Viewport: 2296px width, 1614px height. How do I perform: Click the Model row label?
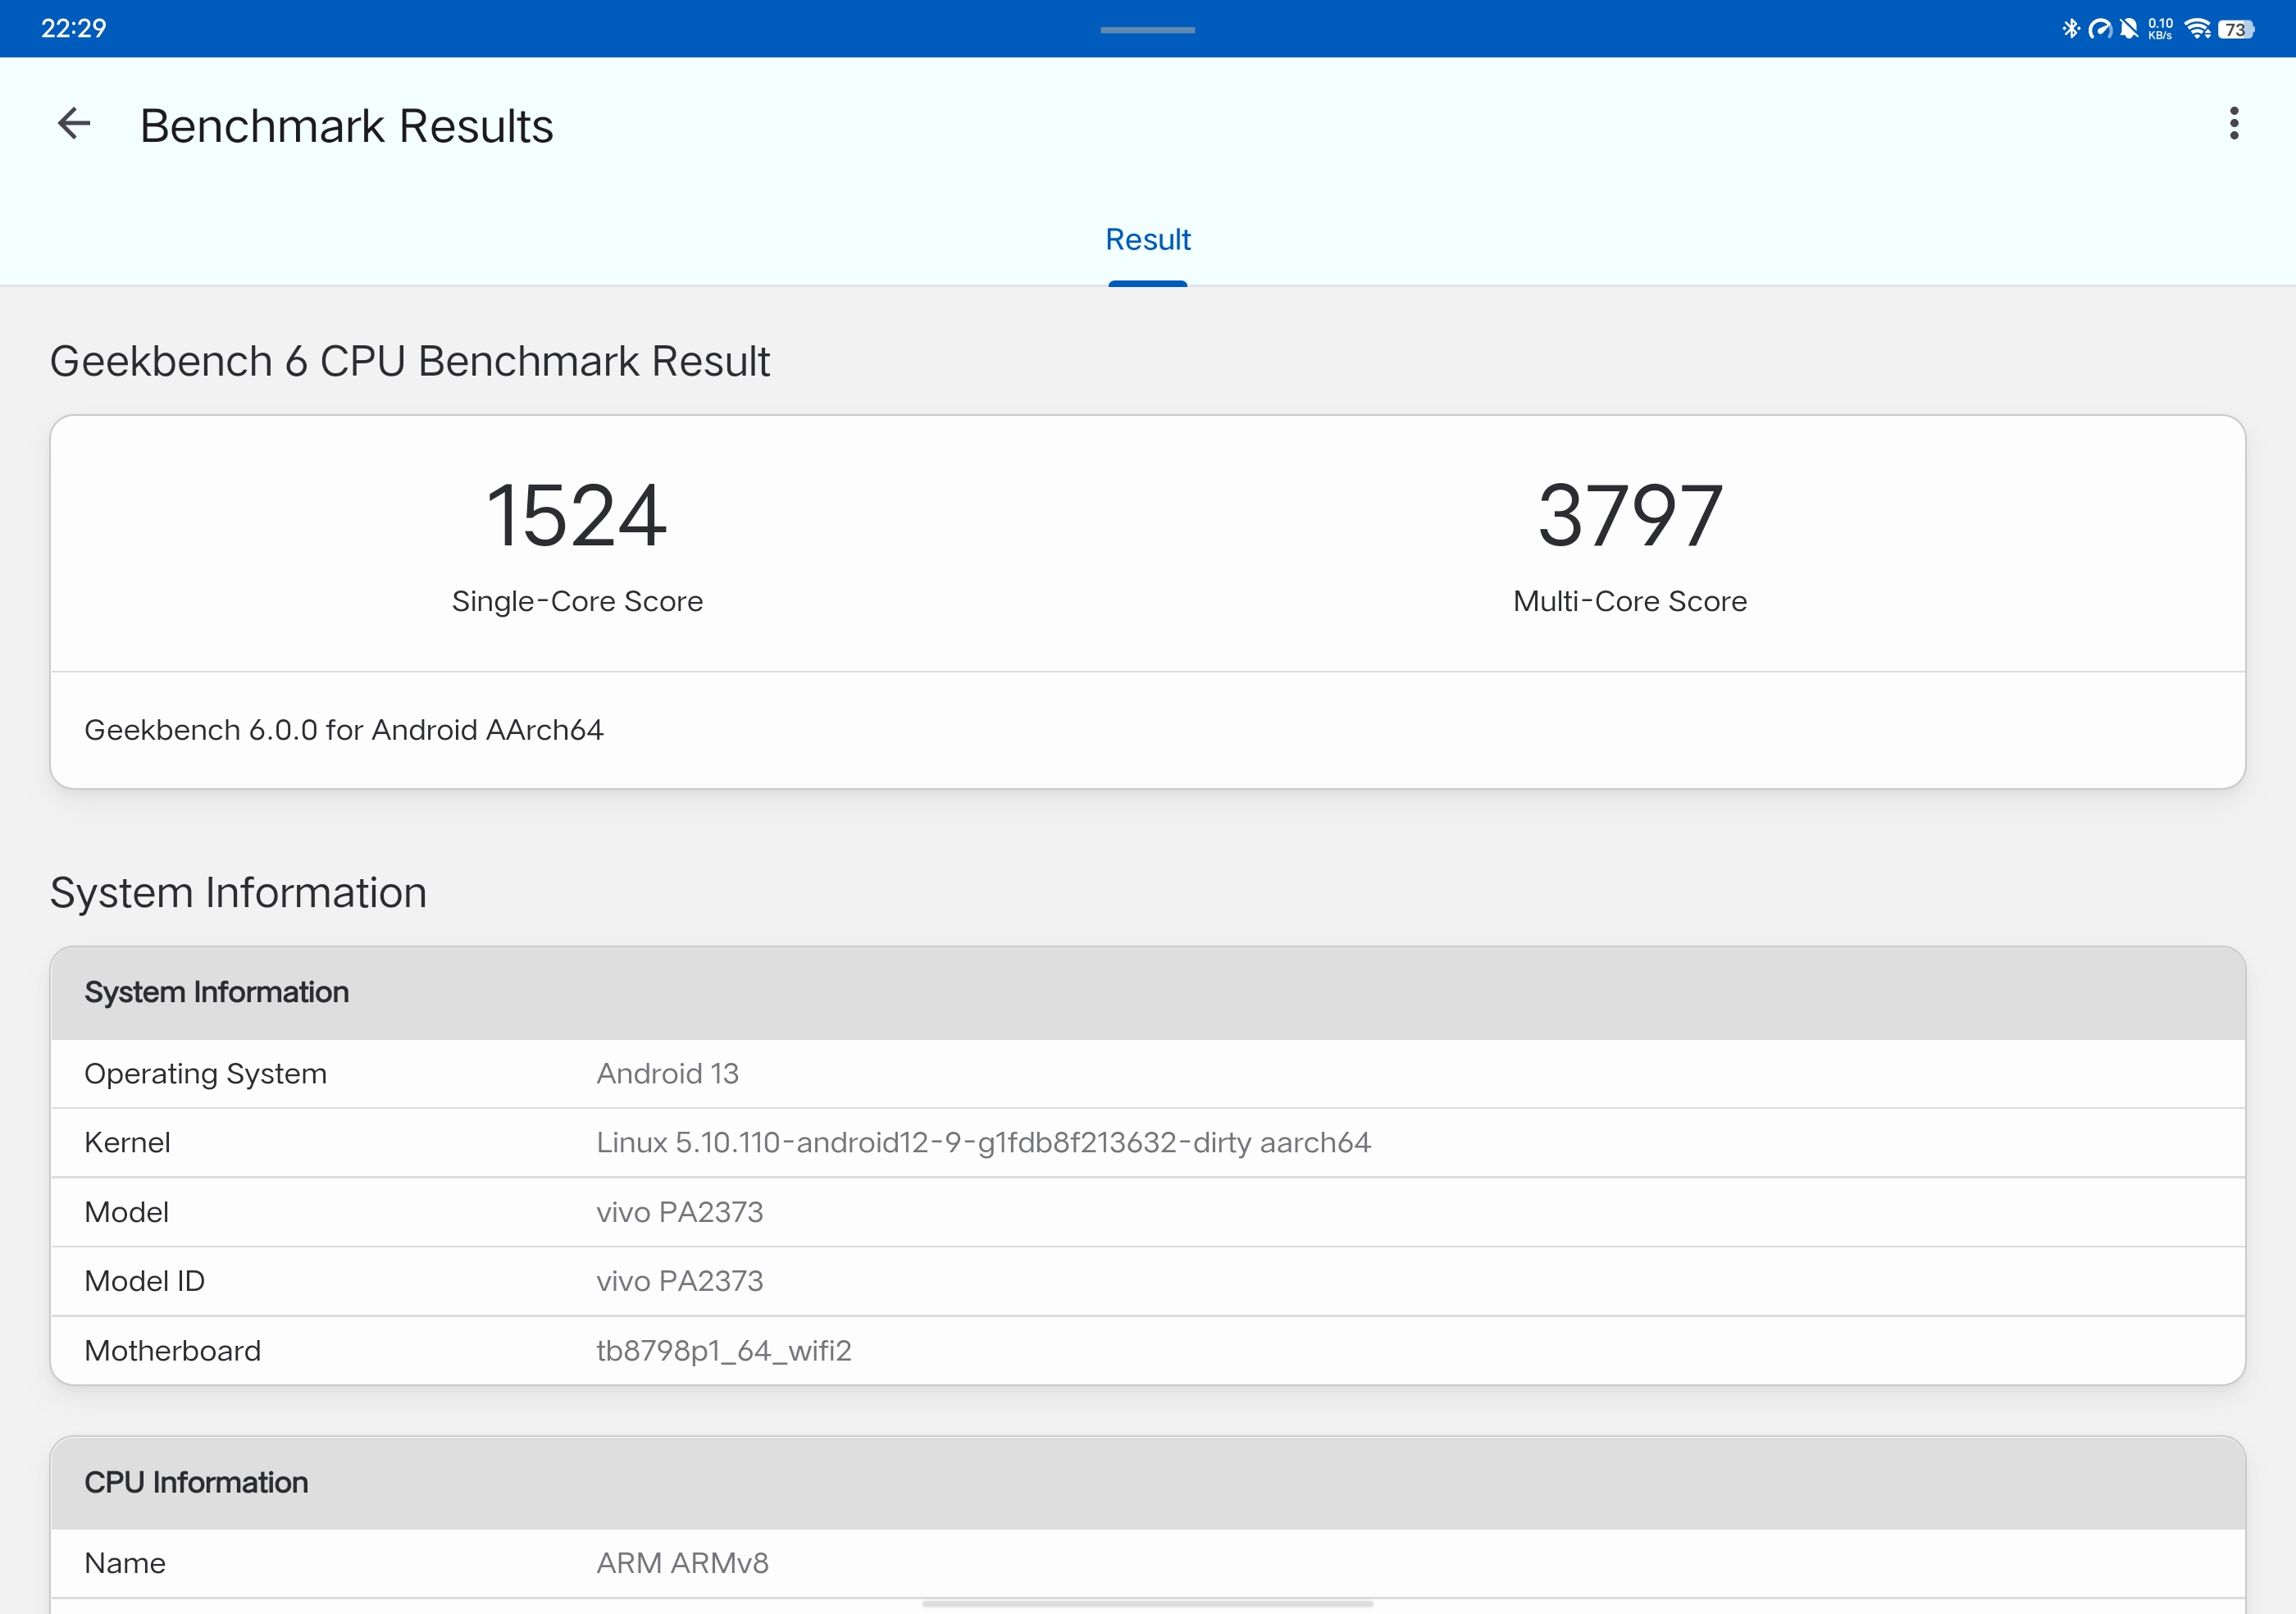126,1212
